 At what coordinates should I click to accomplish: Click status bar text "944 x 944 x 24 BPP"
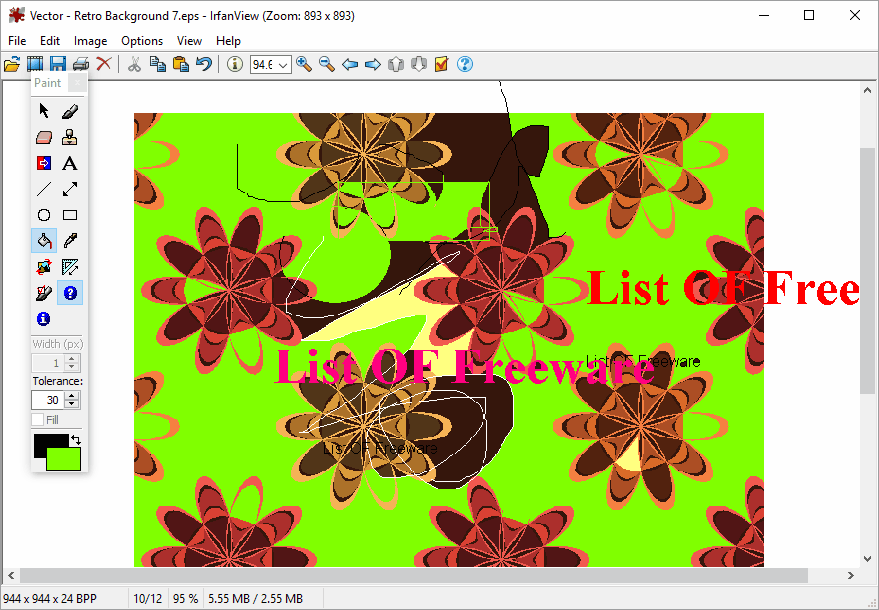50,599
